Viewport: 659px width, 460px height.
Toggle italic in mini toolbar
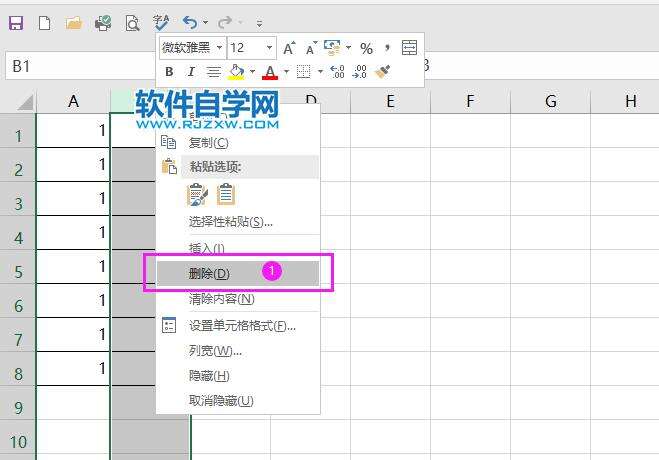pos(191,72)
